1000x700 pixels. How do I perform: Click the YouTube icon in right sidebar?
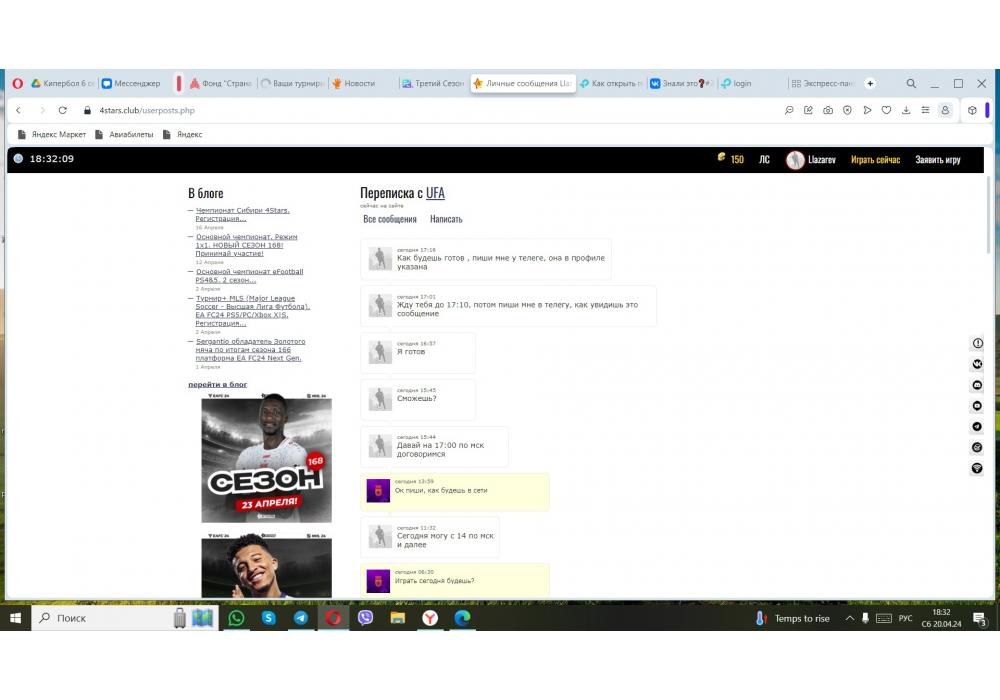977,406
